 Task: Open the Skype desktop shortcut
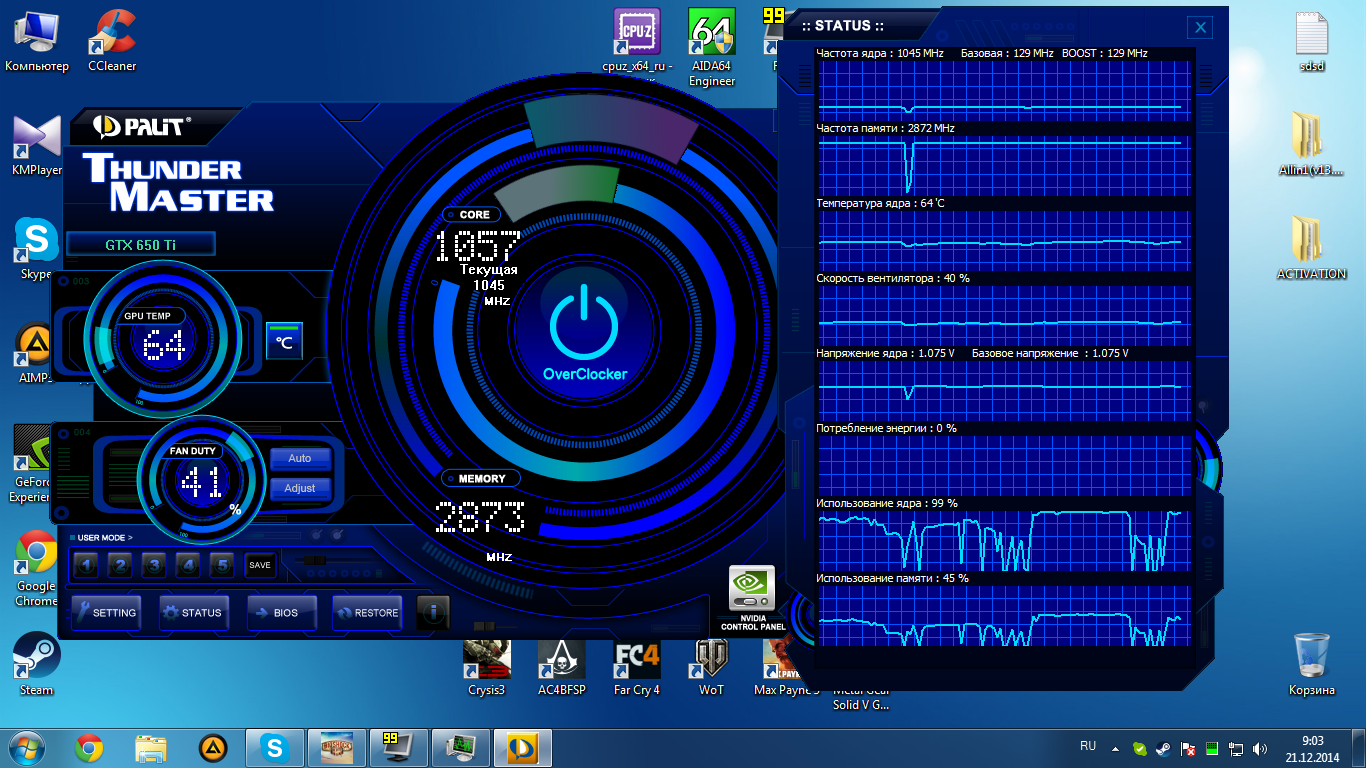point(37,249)
